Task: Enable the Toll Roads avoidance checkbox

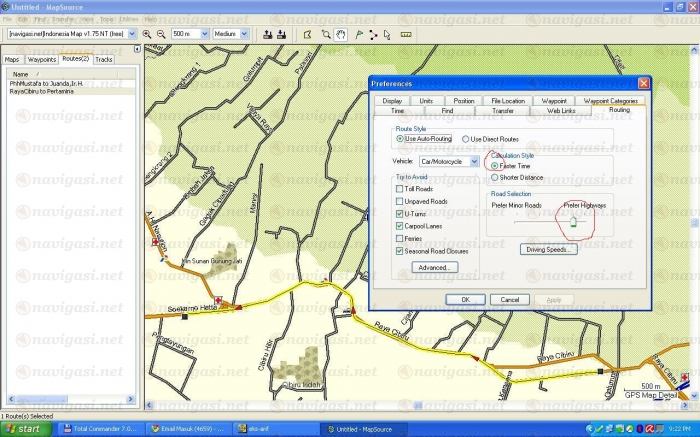Action: (400, 188)
